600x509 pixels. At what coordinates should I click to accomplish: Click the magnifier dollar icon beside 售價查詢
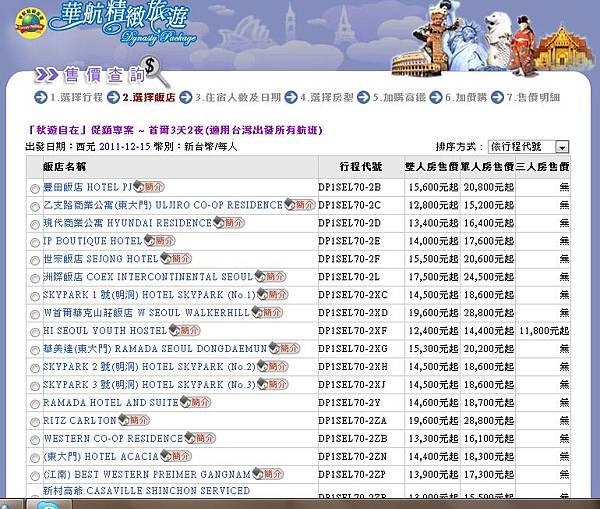tap(155, 70)
